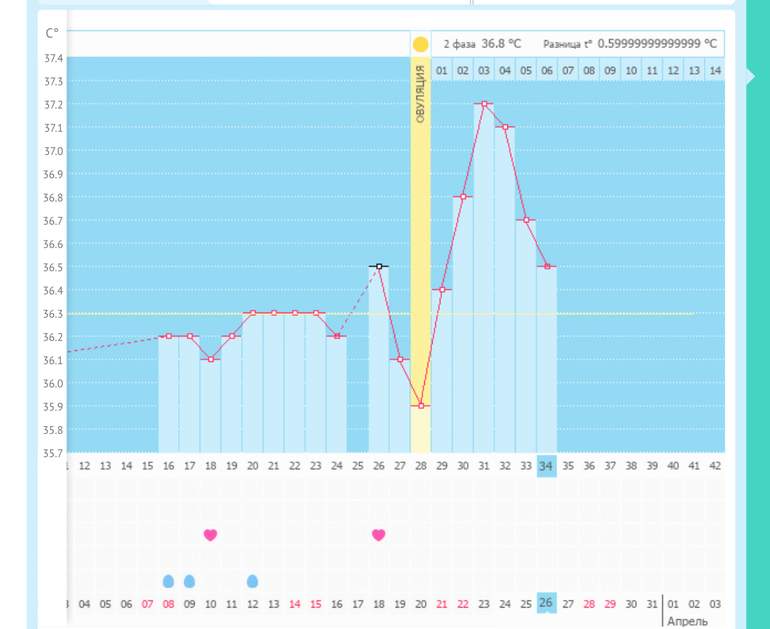This screenshot has height=629, width=770.
Task: Select the 35.9 lowest temperature point
Action: (x=421, y=406)
